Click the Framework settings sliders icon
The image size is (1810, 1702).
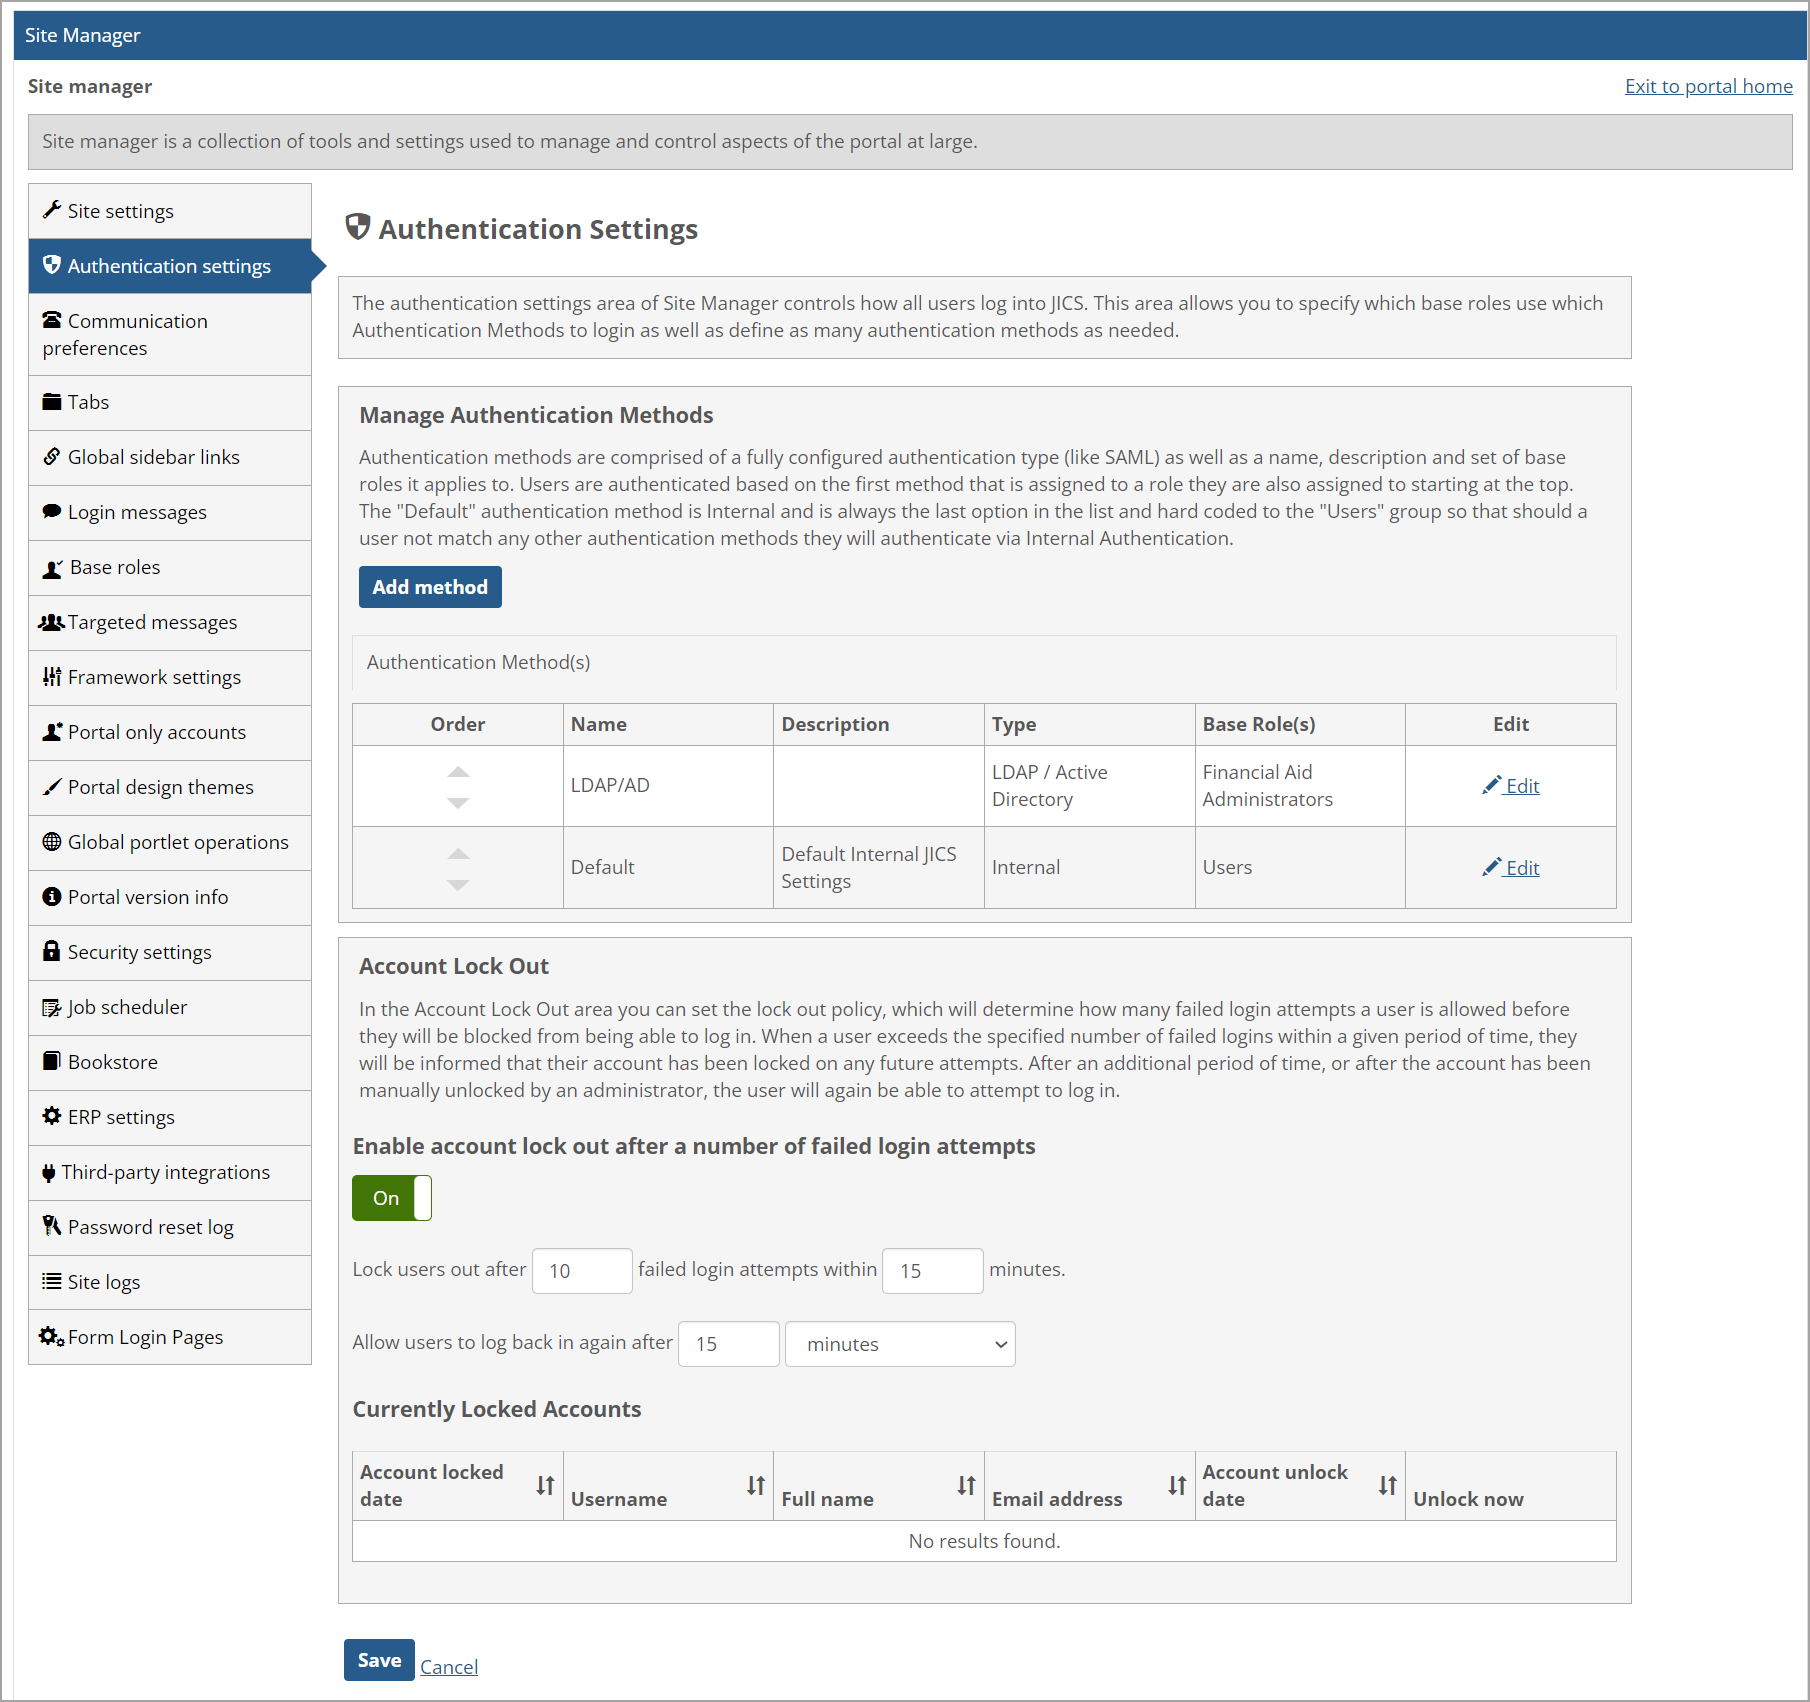tap(52, 676)
